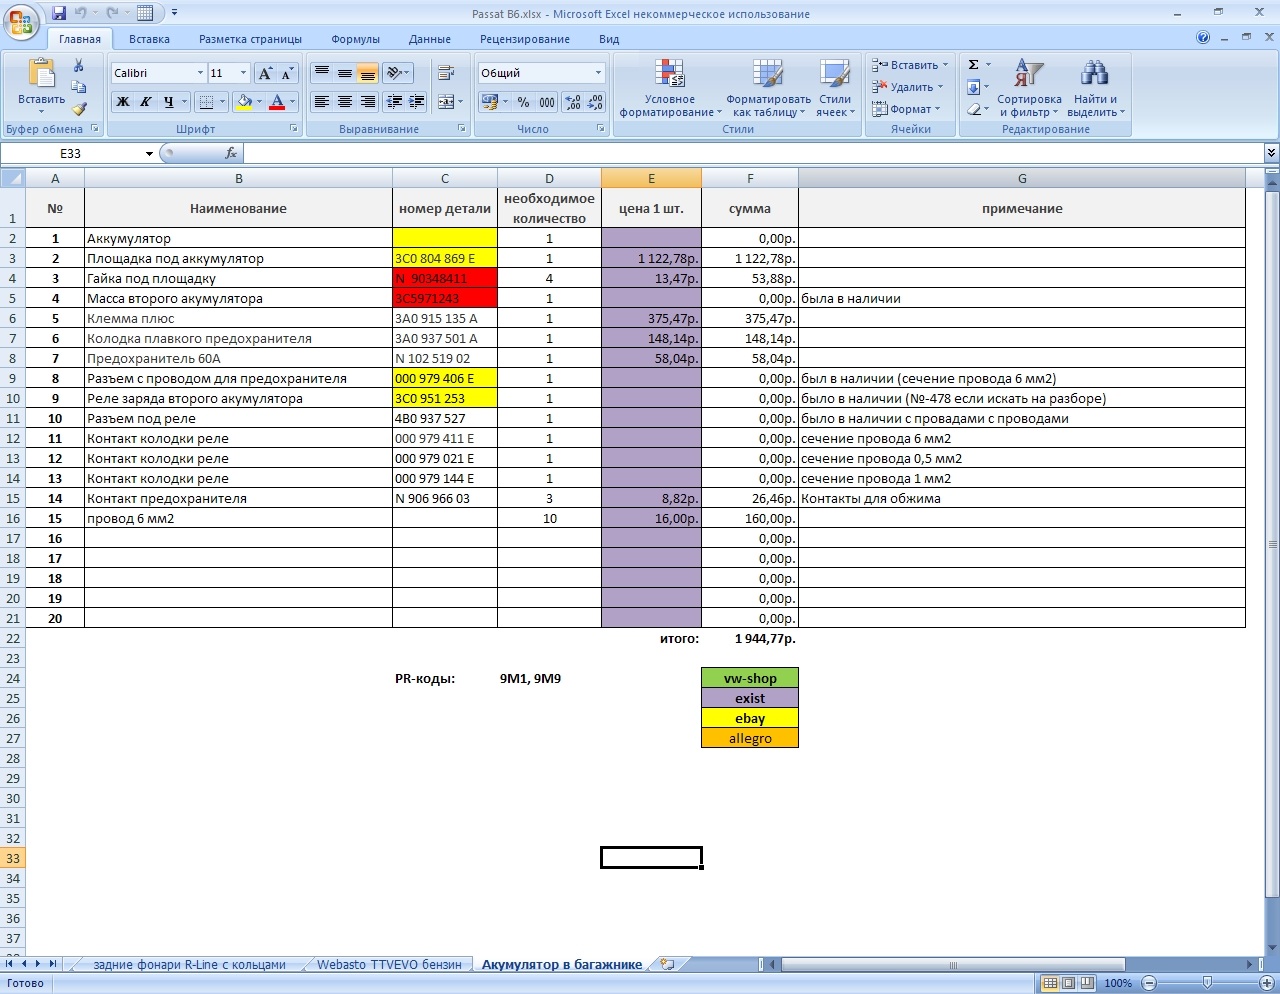Toggle bold formatting with Ж button
The height and width of the screenshot is (994, 1280).
(x=122, y=102)
